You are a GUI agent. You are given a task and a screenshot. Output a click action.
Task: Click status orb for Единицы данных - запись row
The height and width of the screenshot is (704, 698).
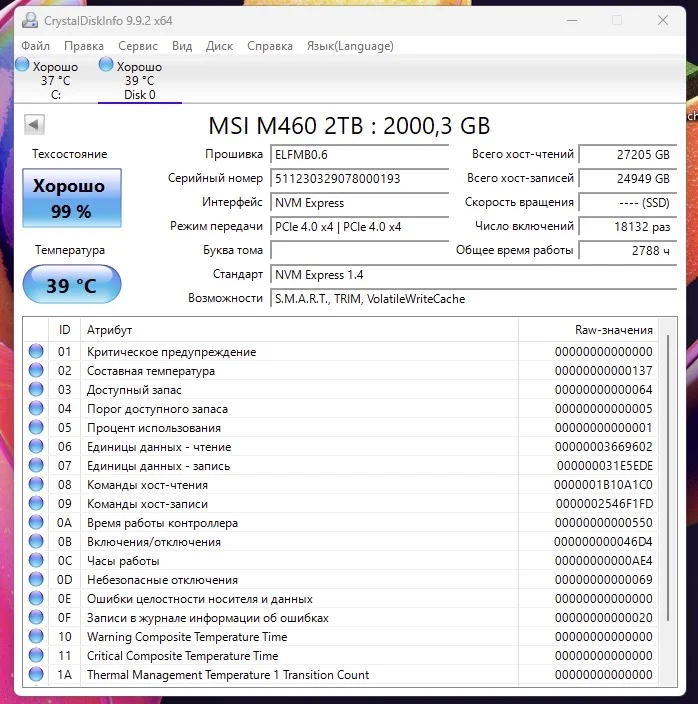point(36,465)
